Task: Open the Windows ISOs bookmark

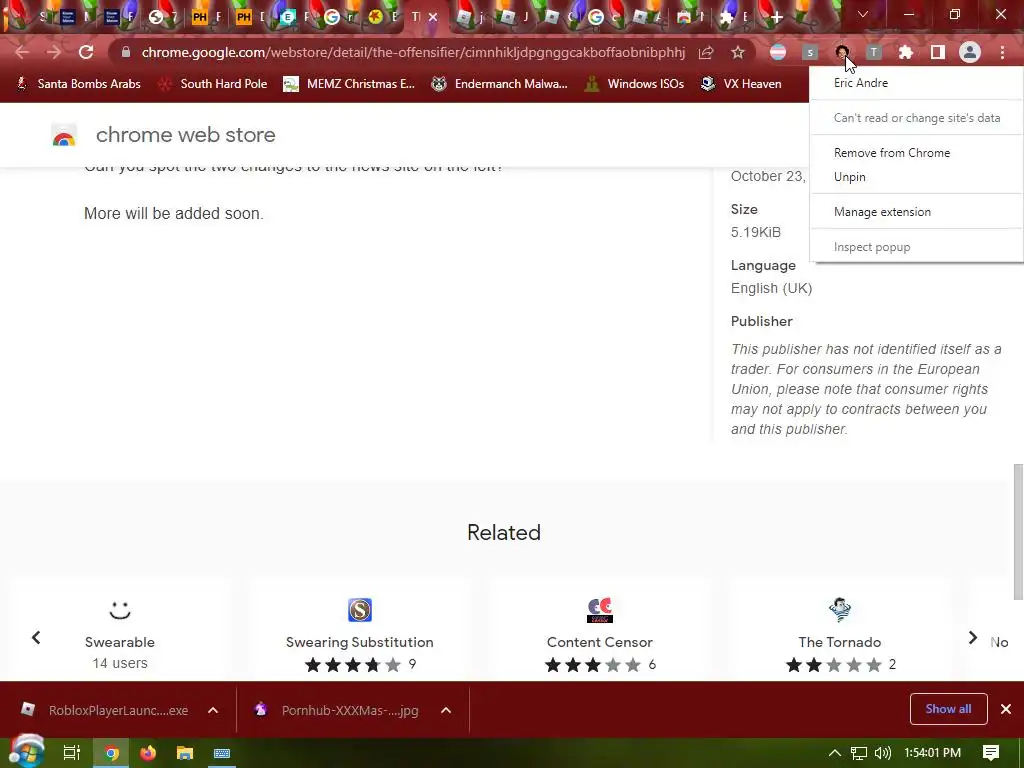Action: pyautogui.click(x=635, y=84)
